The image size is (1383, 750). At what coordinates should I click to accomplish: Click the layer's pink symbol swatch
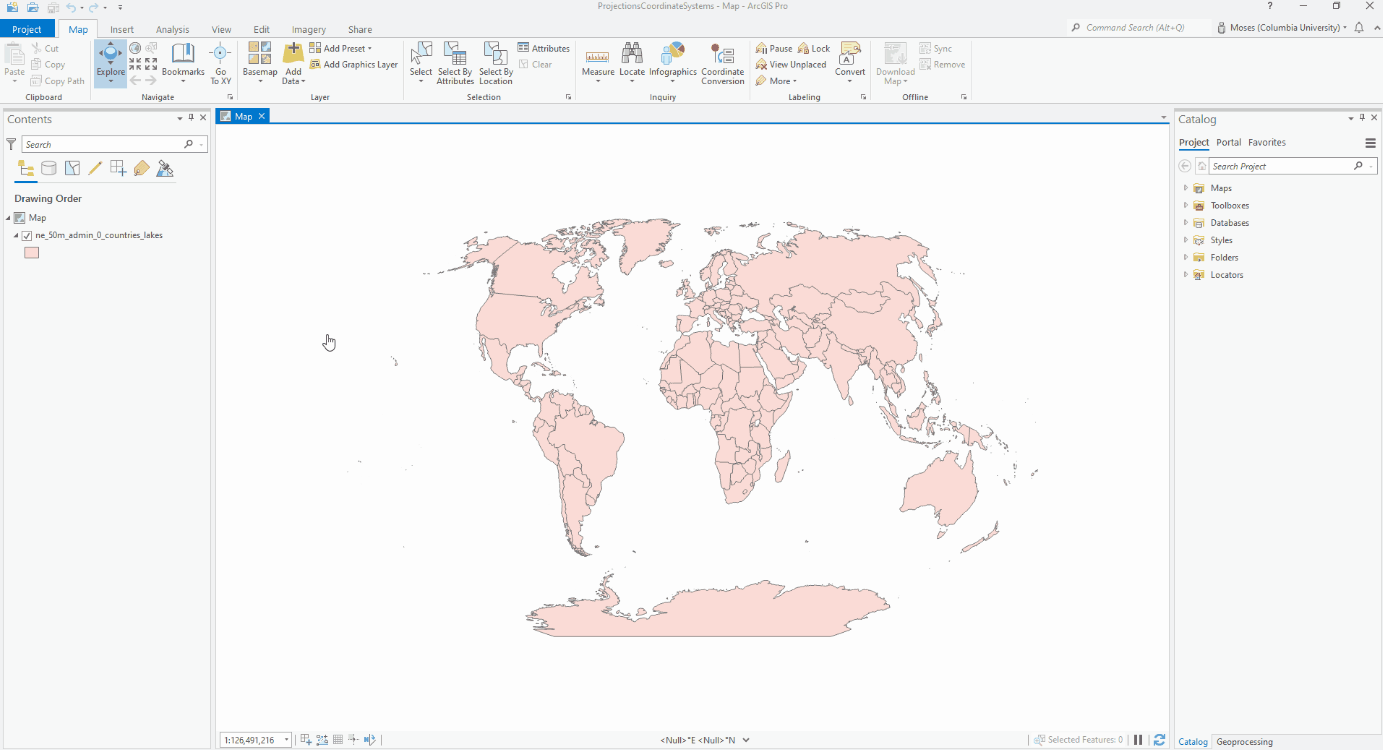tap(31, 252)
